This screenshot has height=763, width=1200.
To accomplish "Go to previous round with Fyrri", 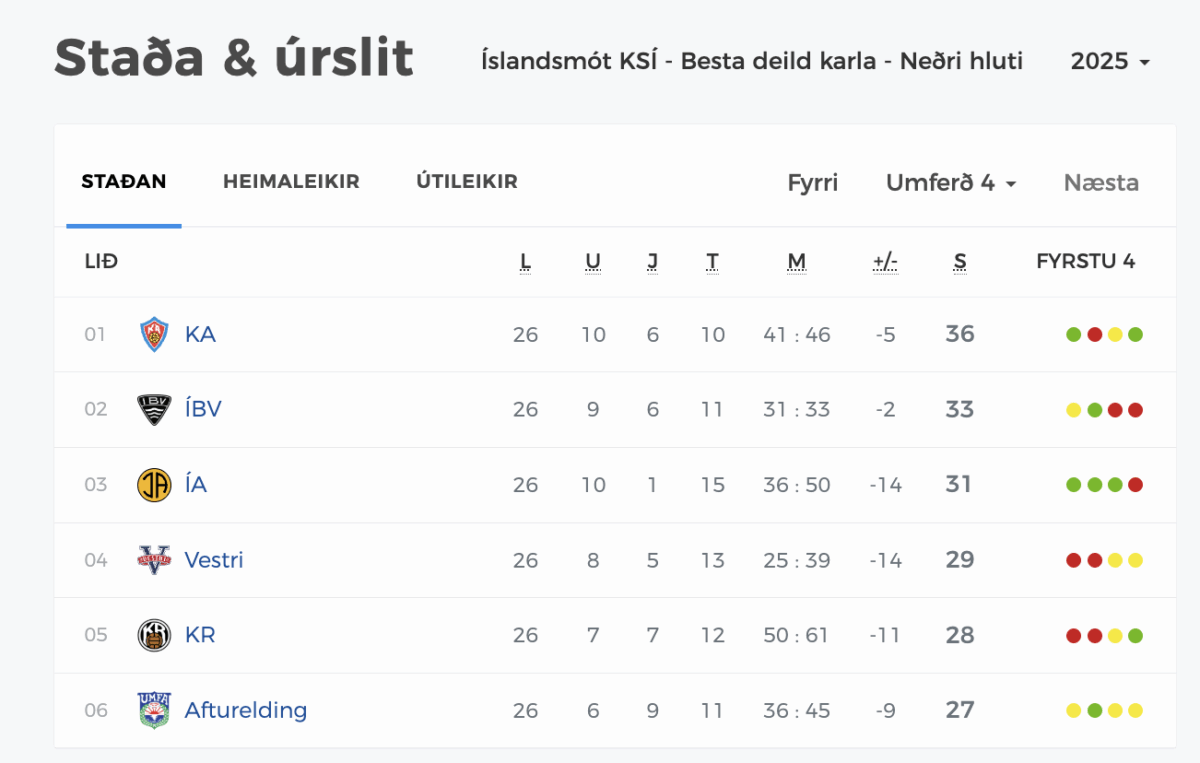I will 813,183.
